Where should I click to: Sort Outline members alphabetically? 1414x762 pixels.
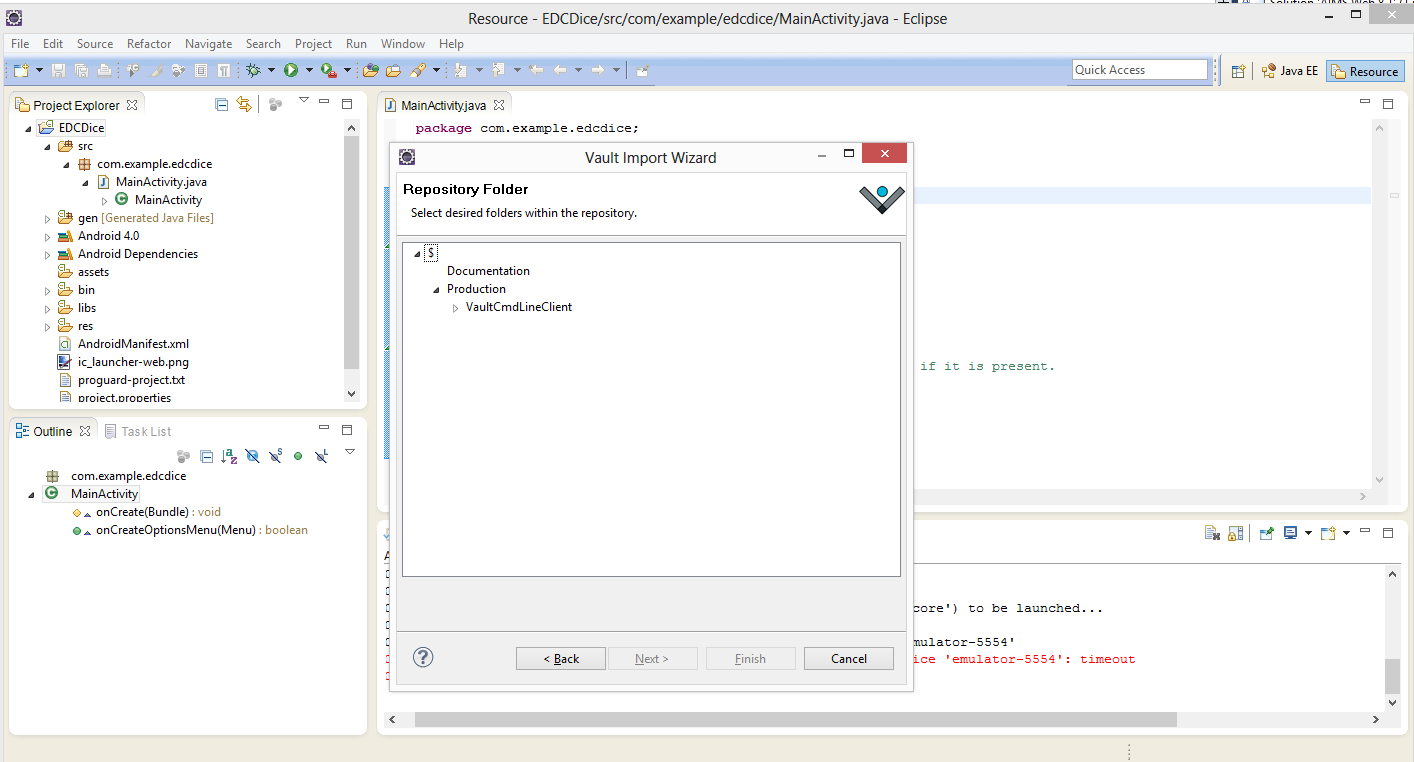pyautogui.click(x=229, y=456)
